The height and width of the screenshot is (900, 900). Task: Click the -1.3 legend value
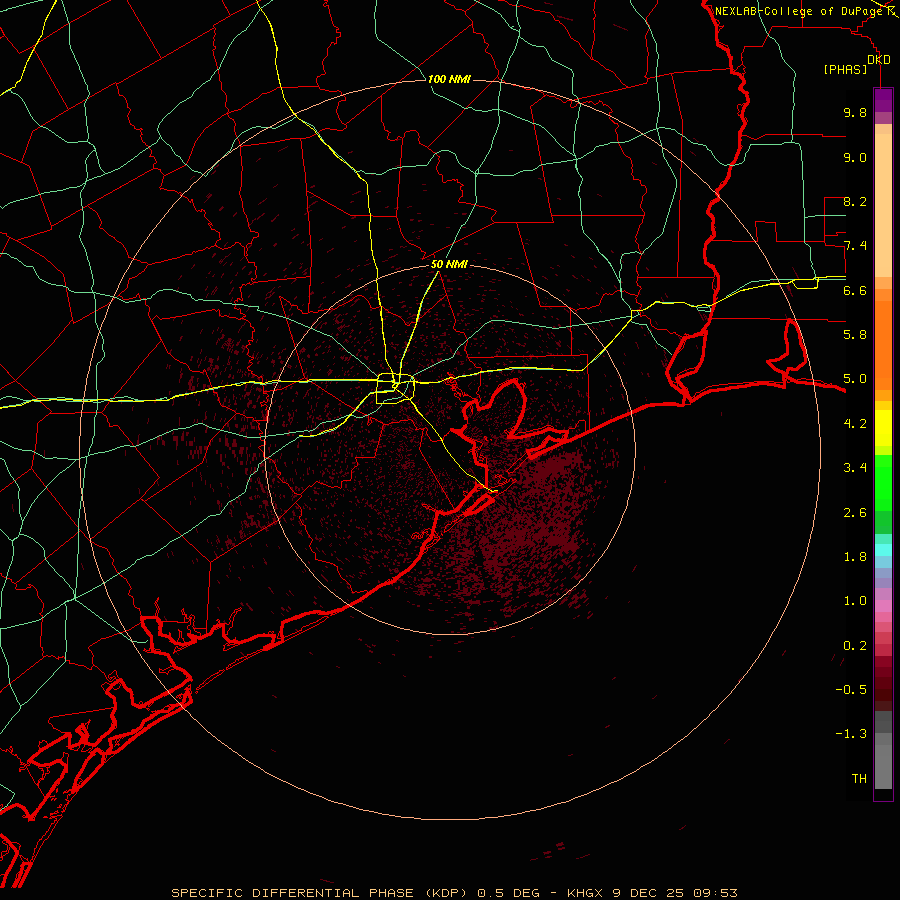point(851,734)
